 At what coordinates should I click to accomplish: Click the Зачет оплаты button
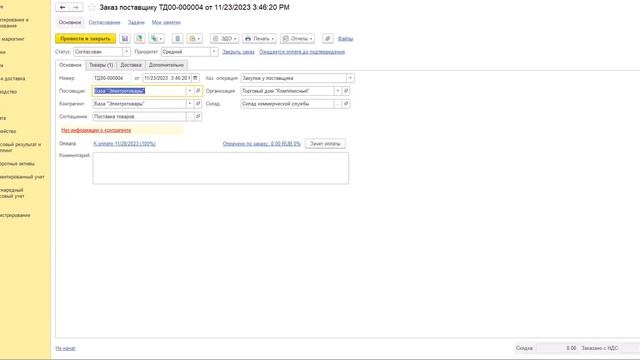[325, 144]
